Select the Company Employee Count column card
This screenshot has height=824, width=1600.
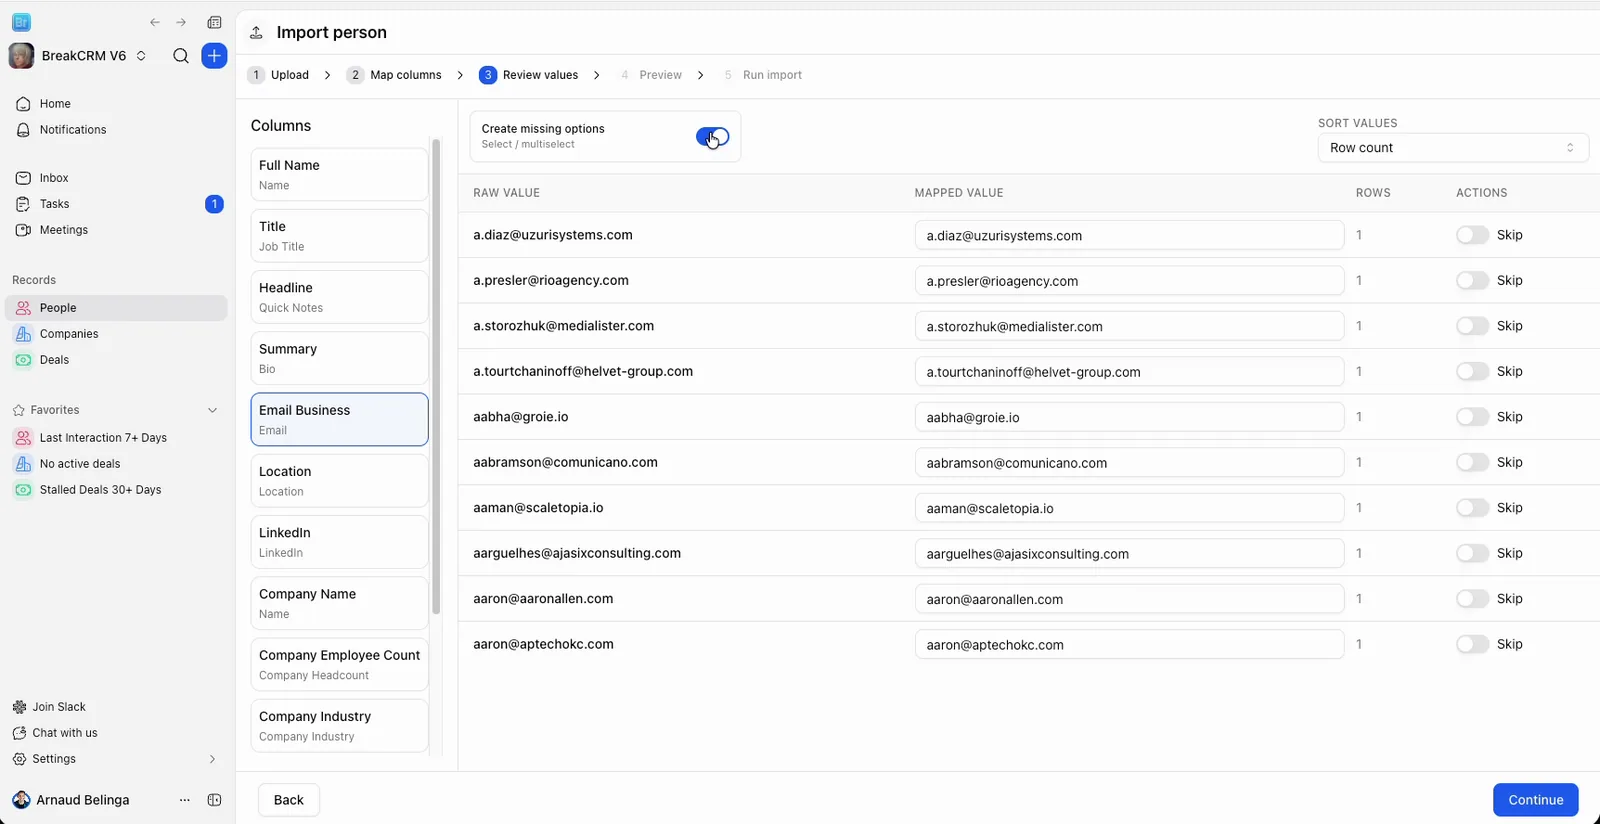(339, 665)
